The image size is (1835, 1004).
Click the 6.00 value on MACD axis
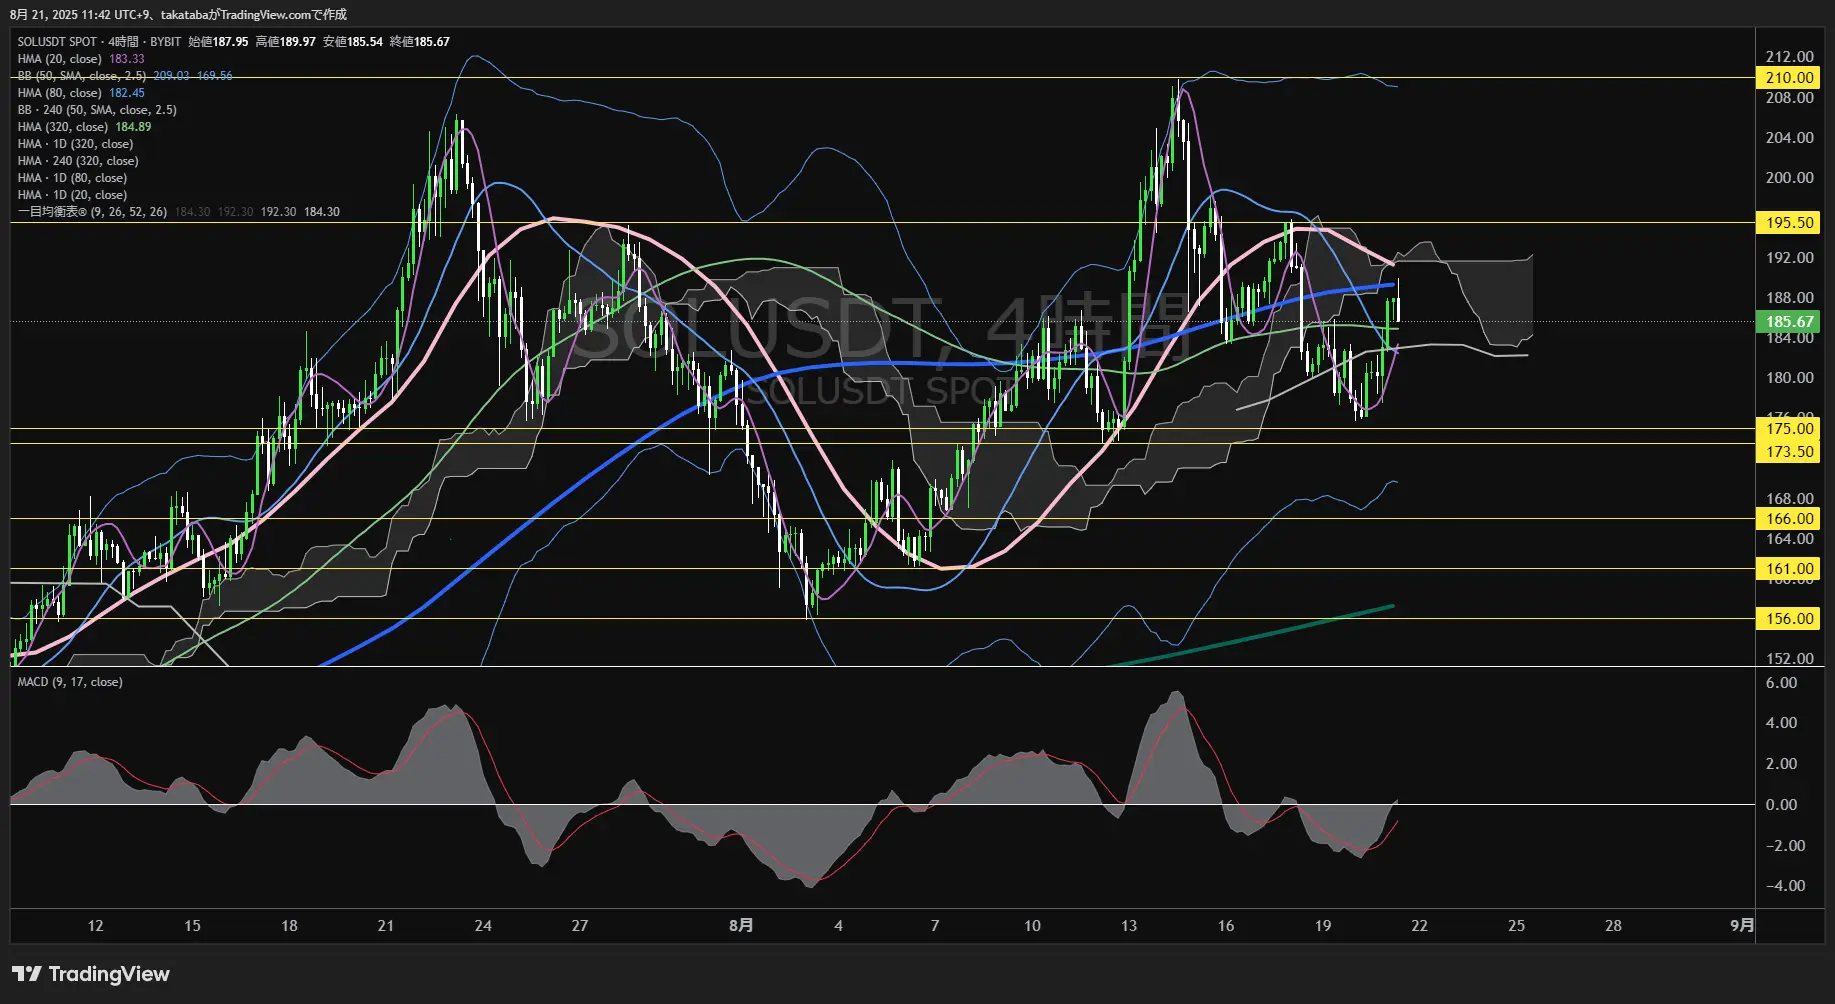(x=1781, y=682)
